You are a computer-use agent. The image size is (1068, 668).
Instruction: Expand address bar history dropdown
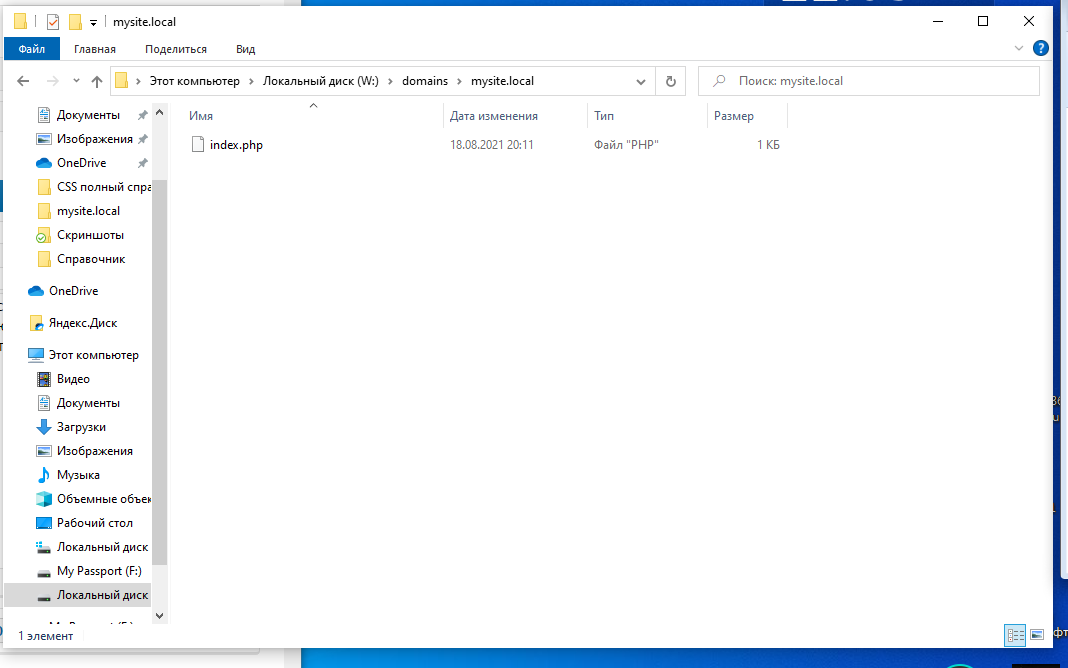click(641, 81)
